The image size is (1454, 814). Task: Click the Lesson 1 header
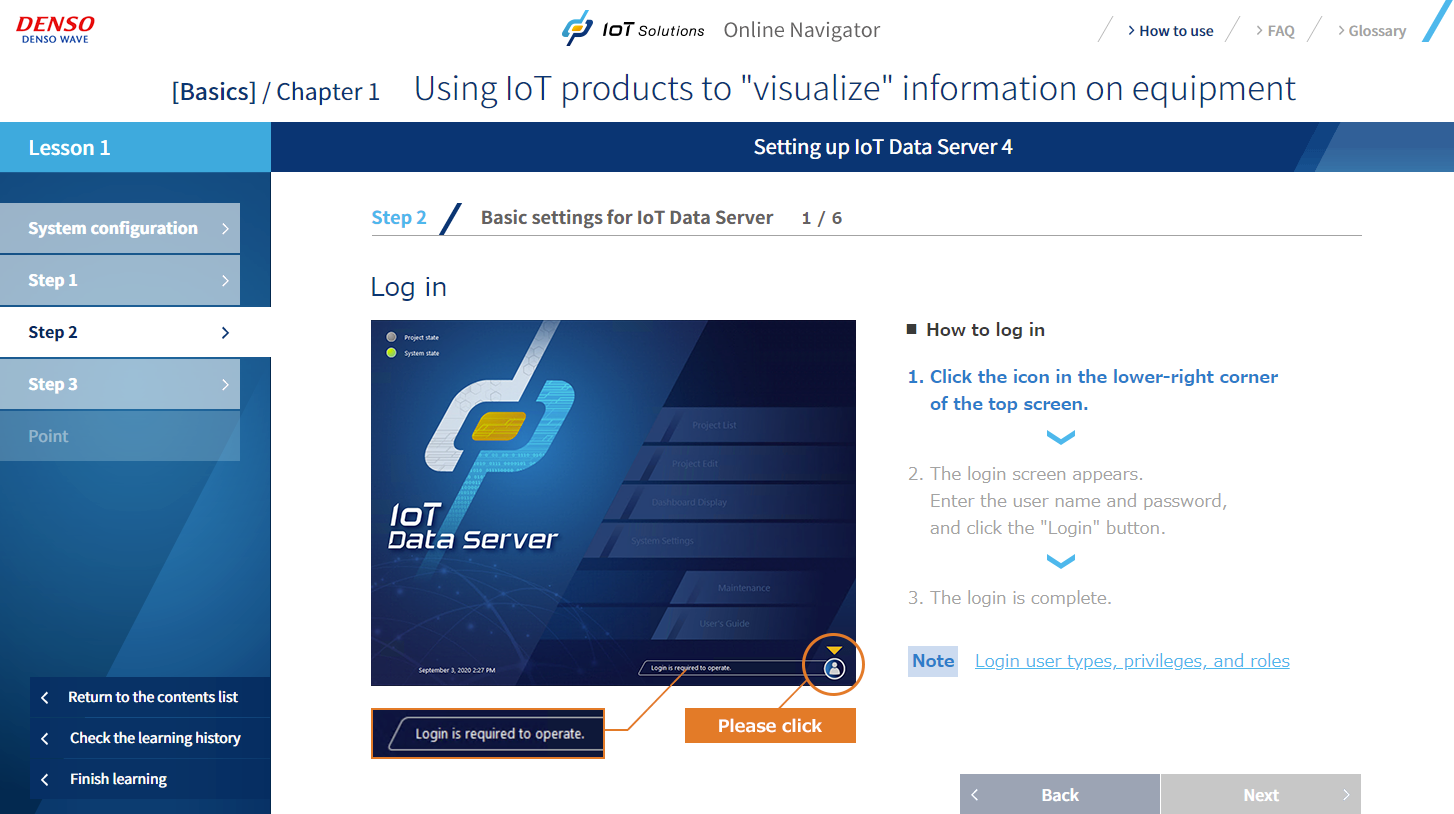tap(135, 148)
